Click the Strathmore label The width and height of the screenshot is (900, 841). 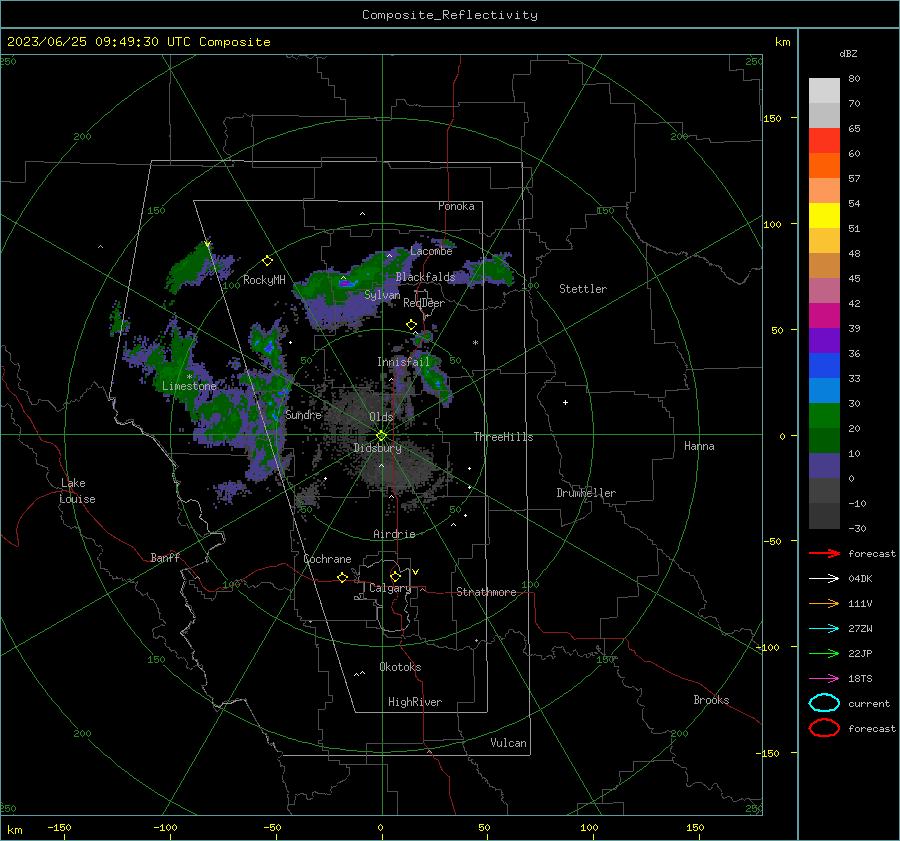pos(486,592)
